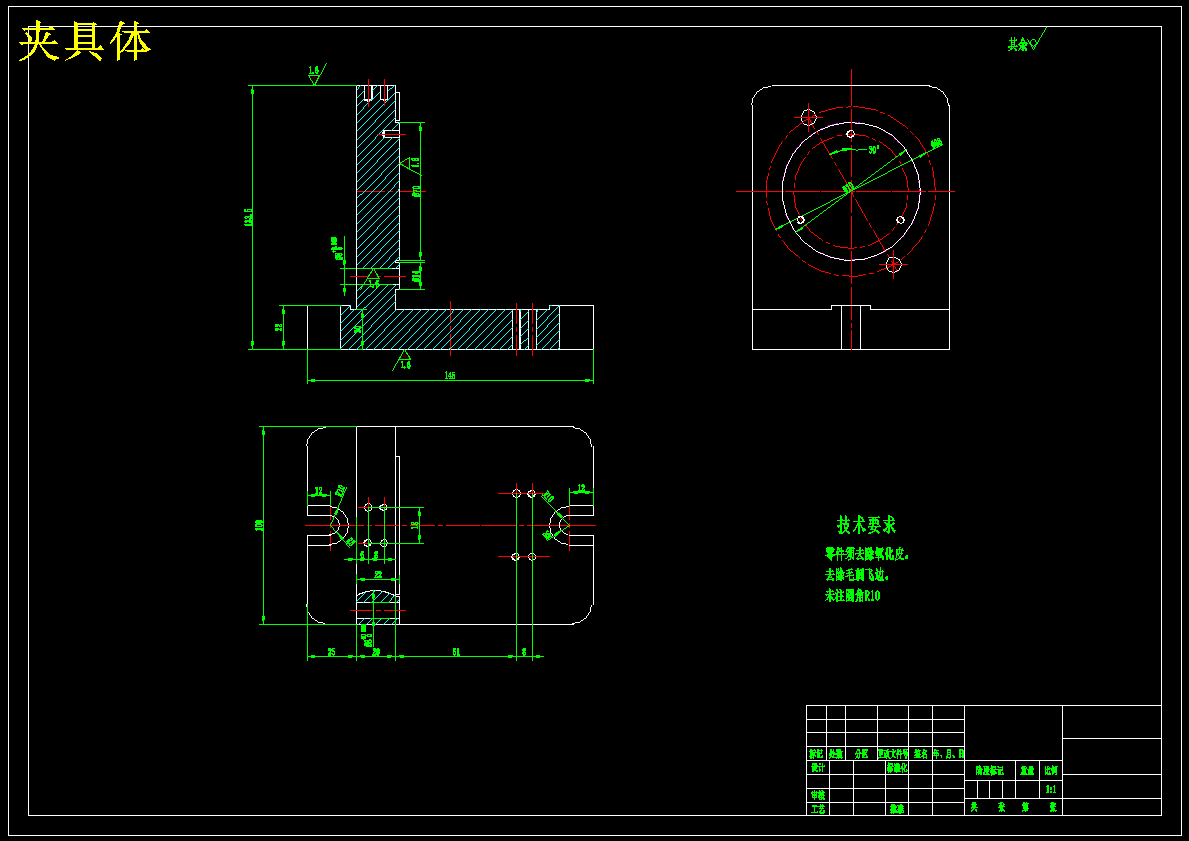Select the right 12 slot width dimension
1189x841 pixels.
pyautogui.click(x=582, y=488)
